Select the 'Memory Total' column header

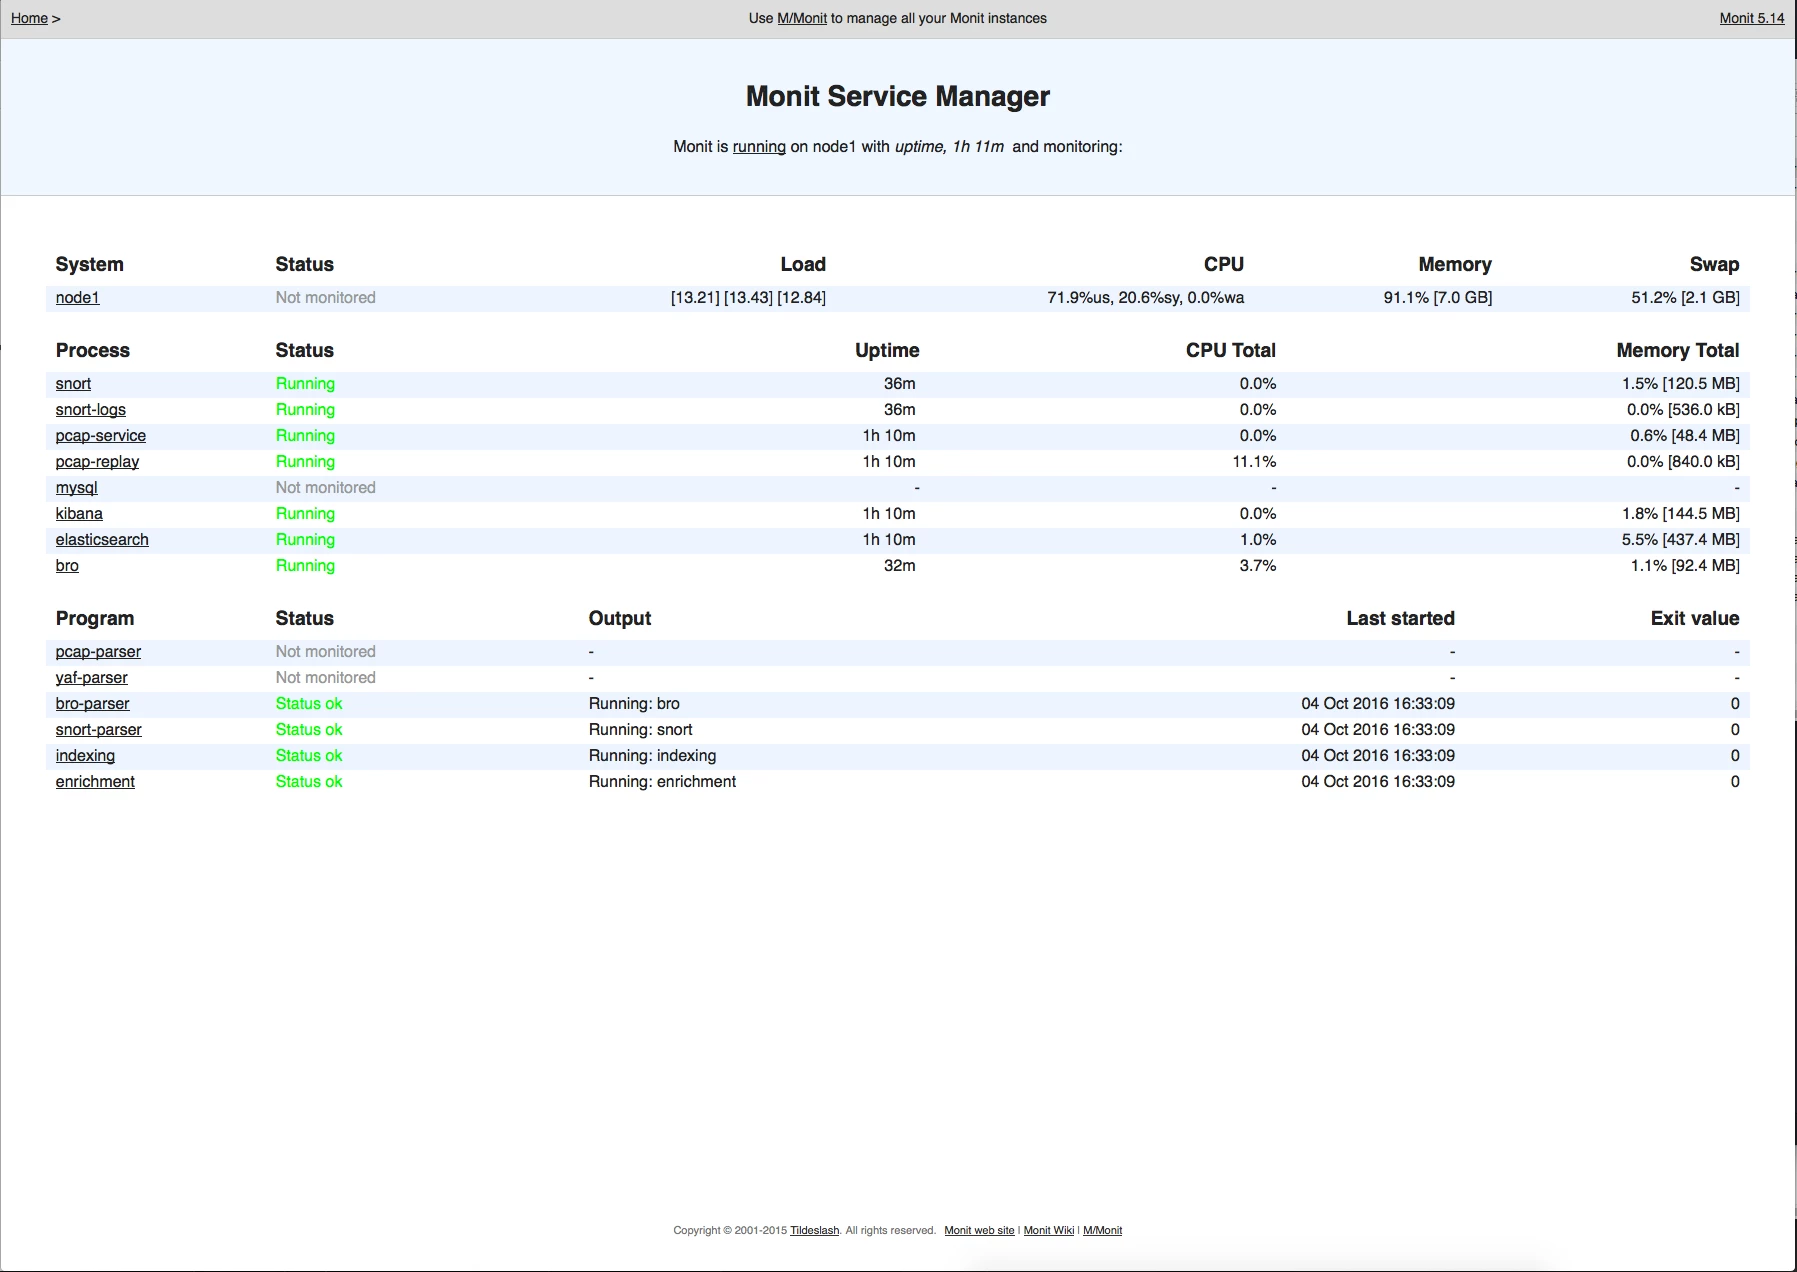1678,350
